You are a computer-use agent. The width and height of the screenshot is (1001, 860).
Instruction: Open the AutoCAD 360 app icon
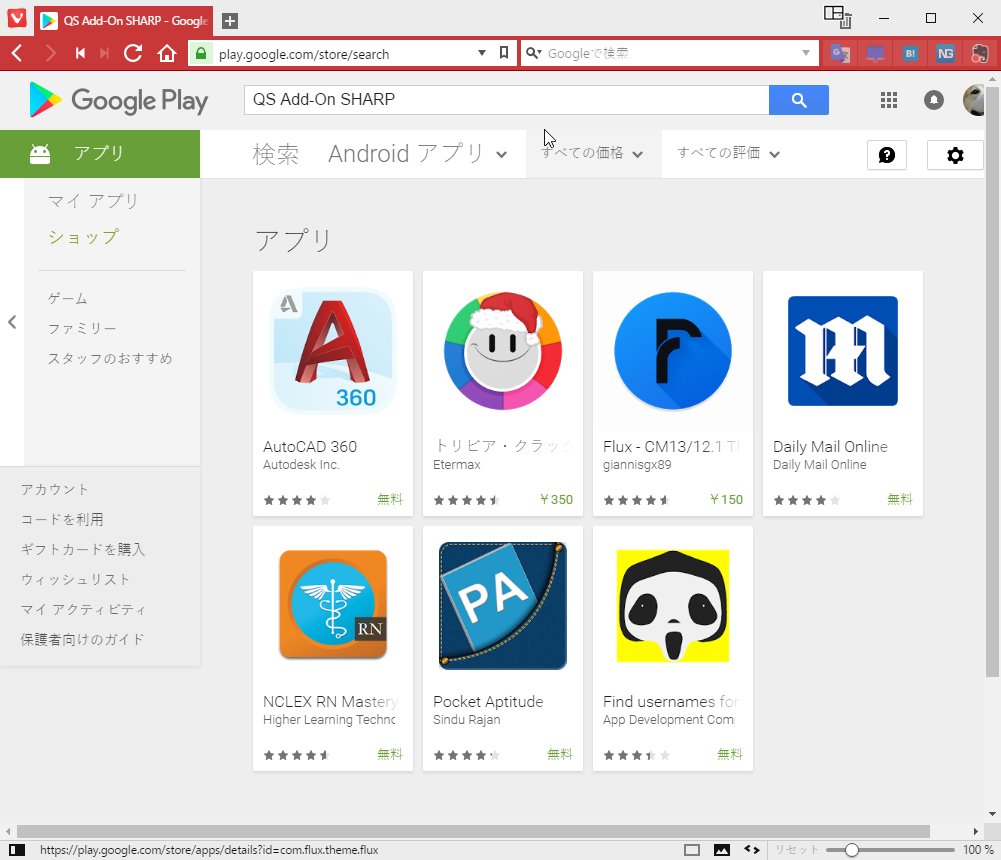[333, 351]
